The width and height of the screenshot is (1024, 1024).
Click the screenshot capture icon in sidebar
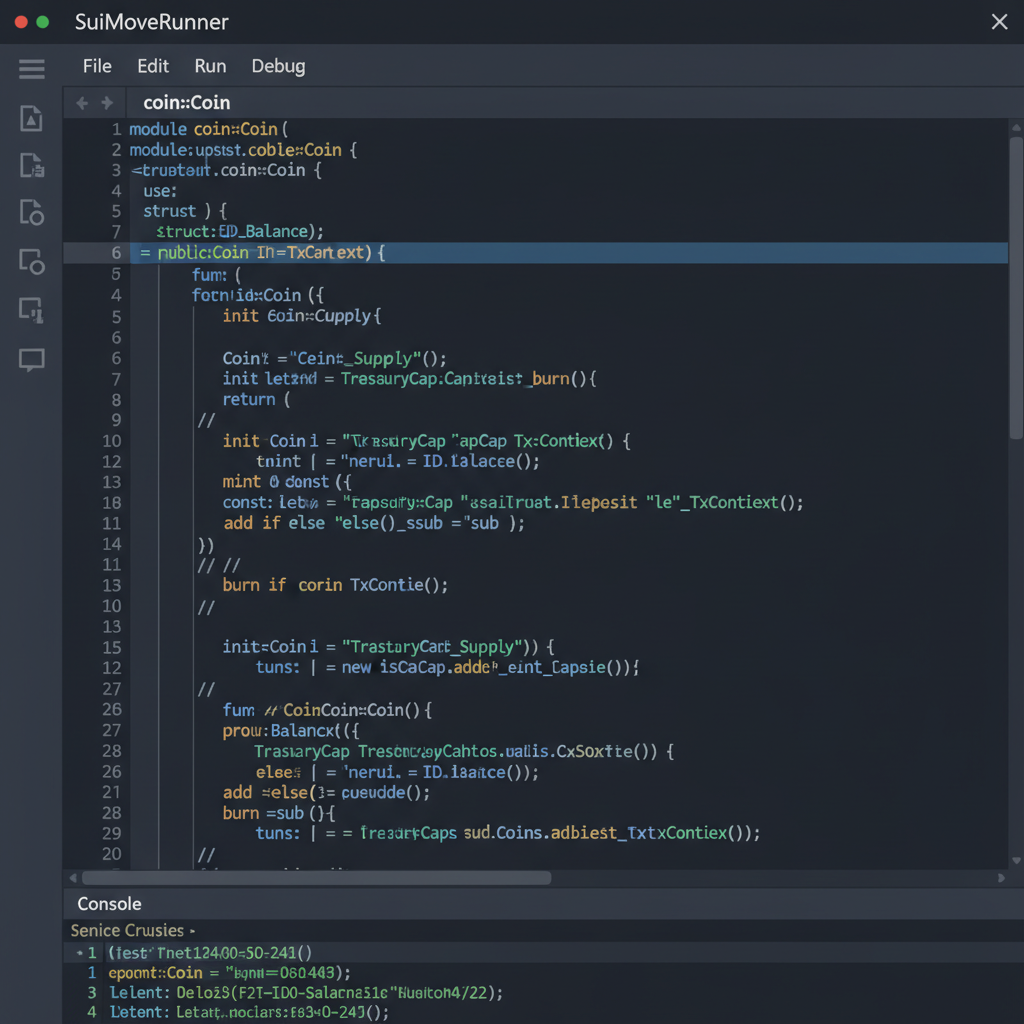pos(31,310)
